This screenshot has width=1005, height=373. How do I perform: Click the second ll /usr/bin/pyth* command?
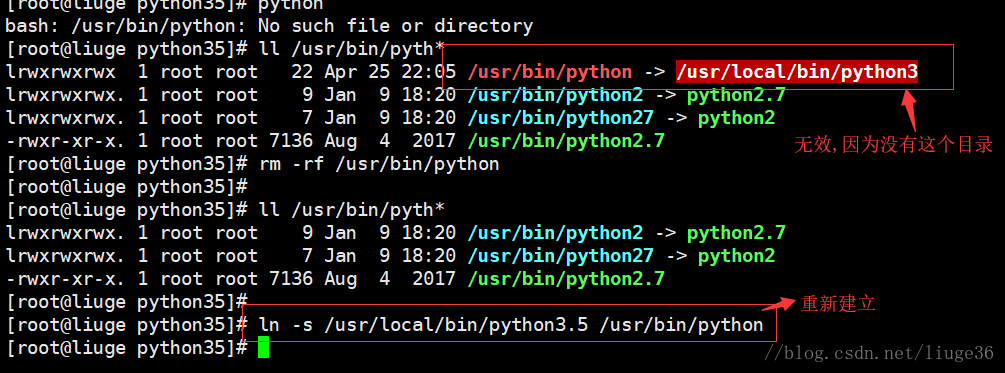tap(351, 210)
